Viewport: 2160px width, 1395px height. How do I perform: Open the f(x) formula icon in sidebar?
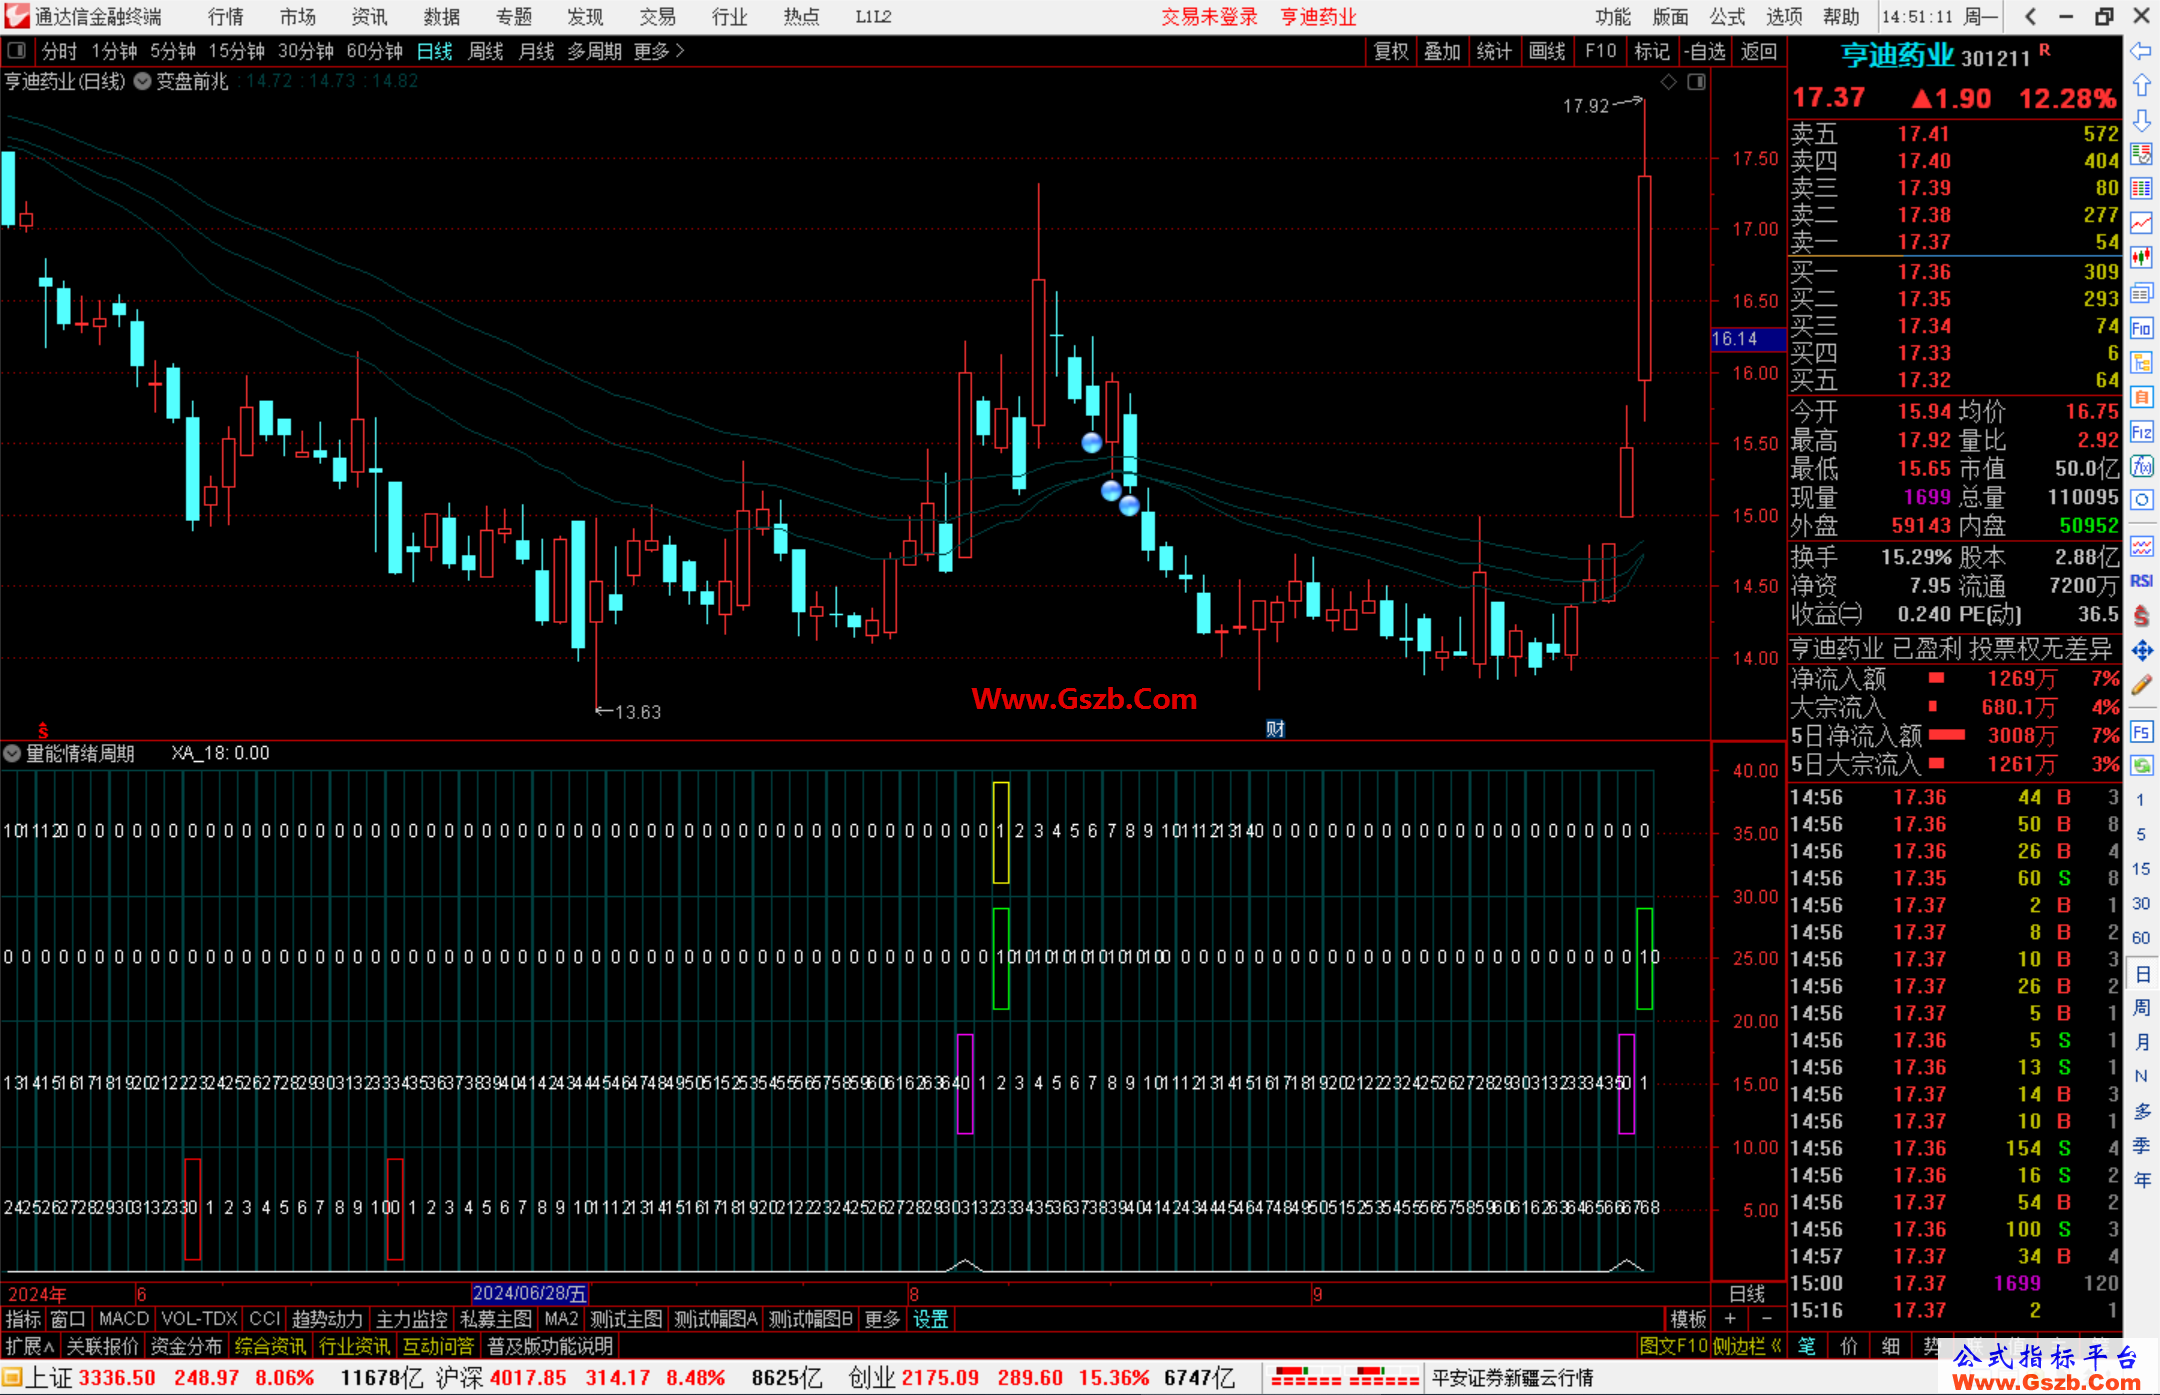coord(2141,466)
